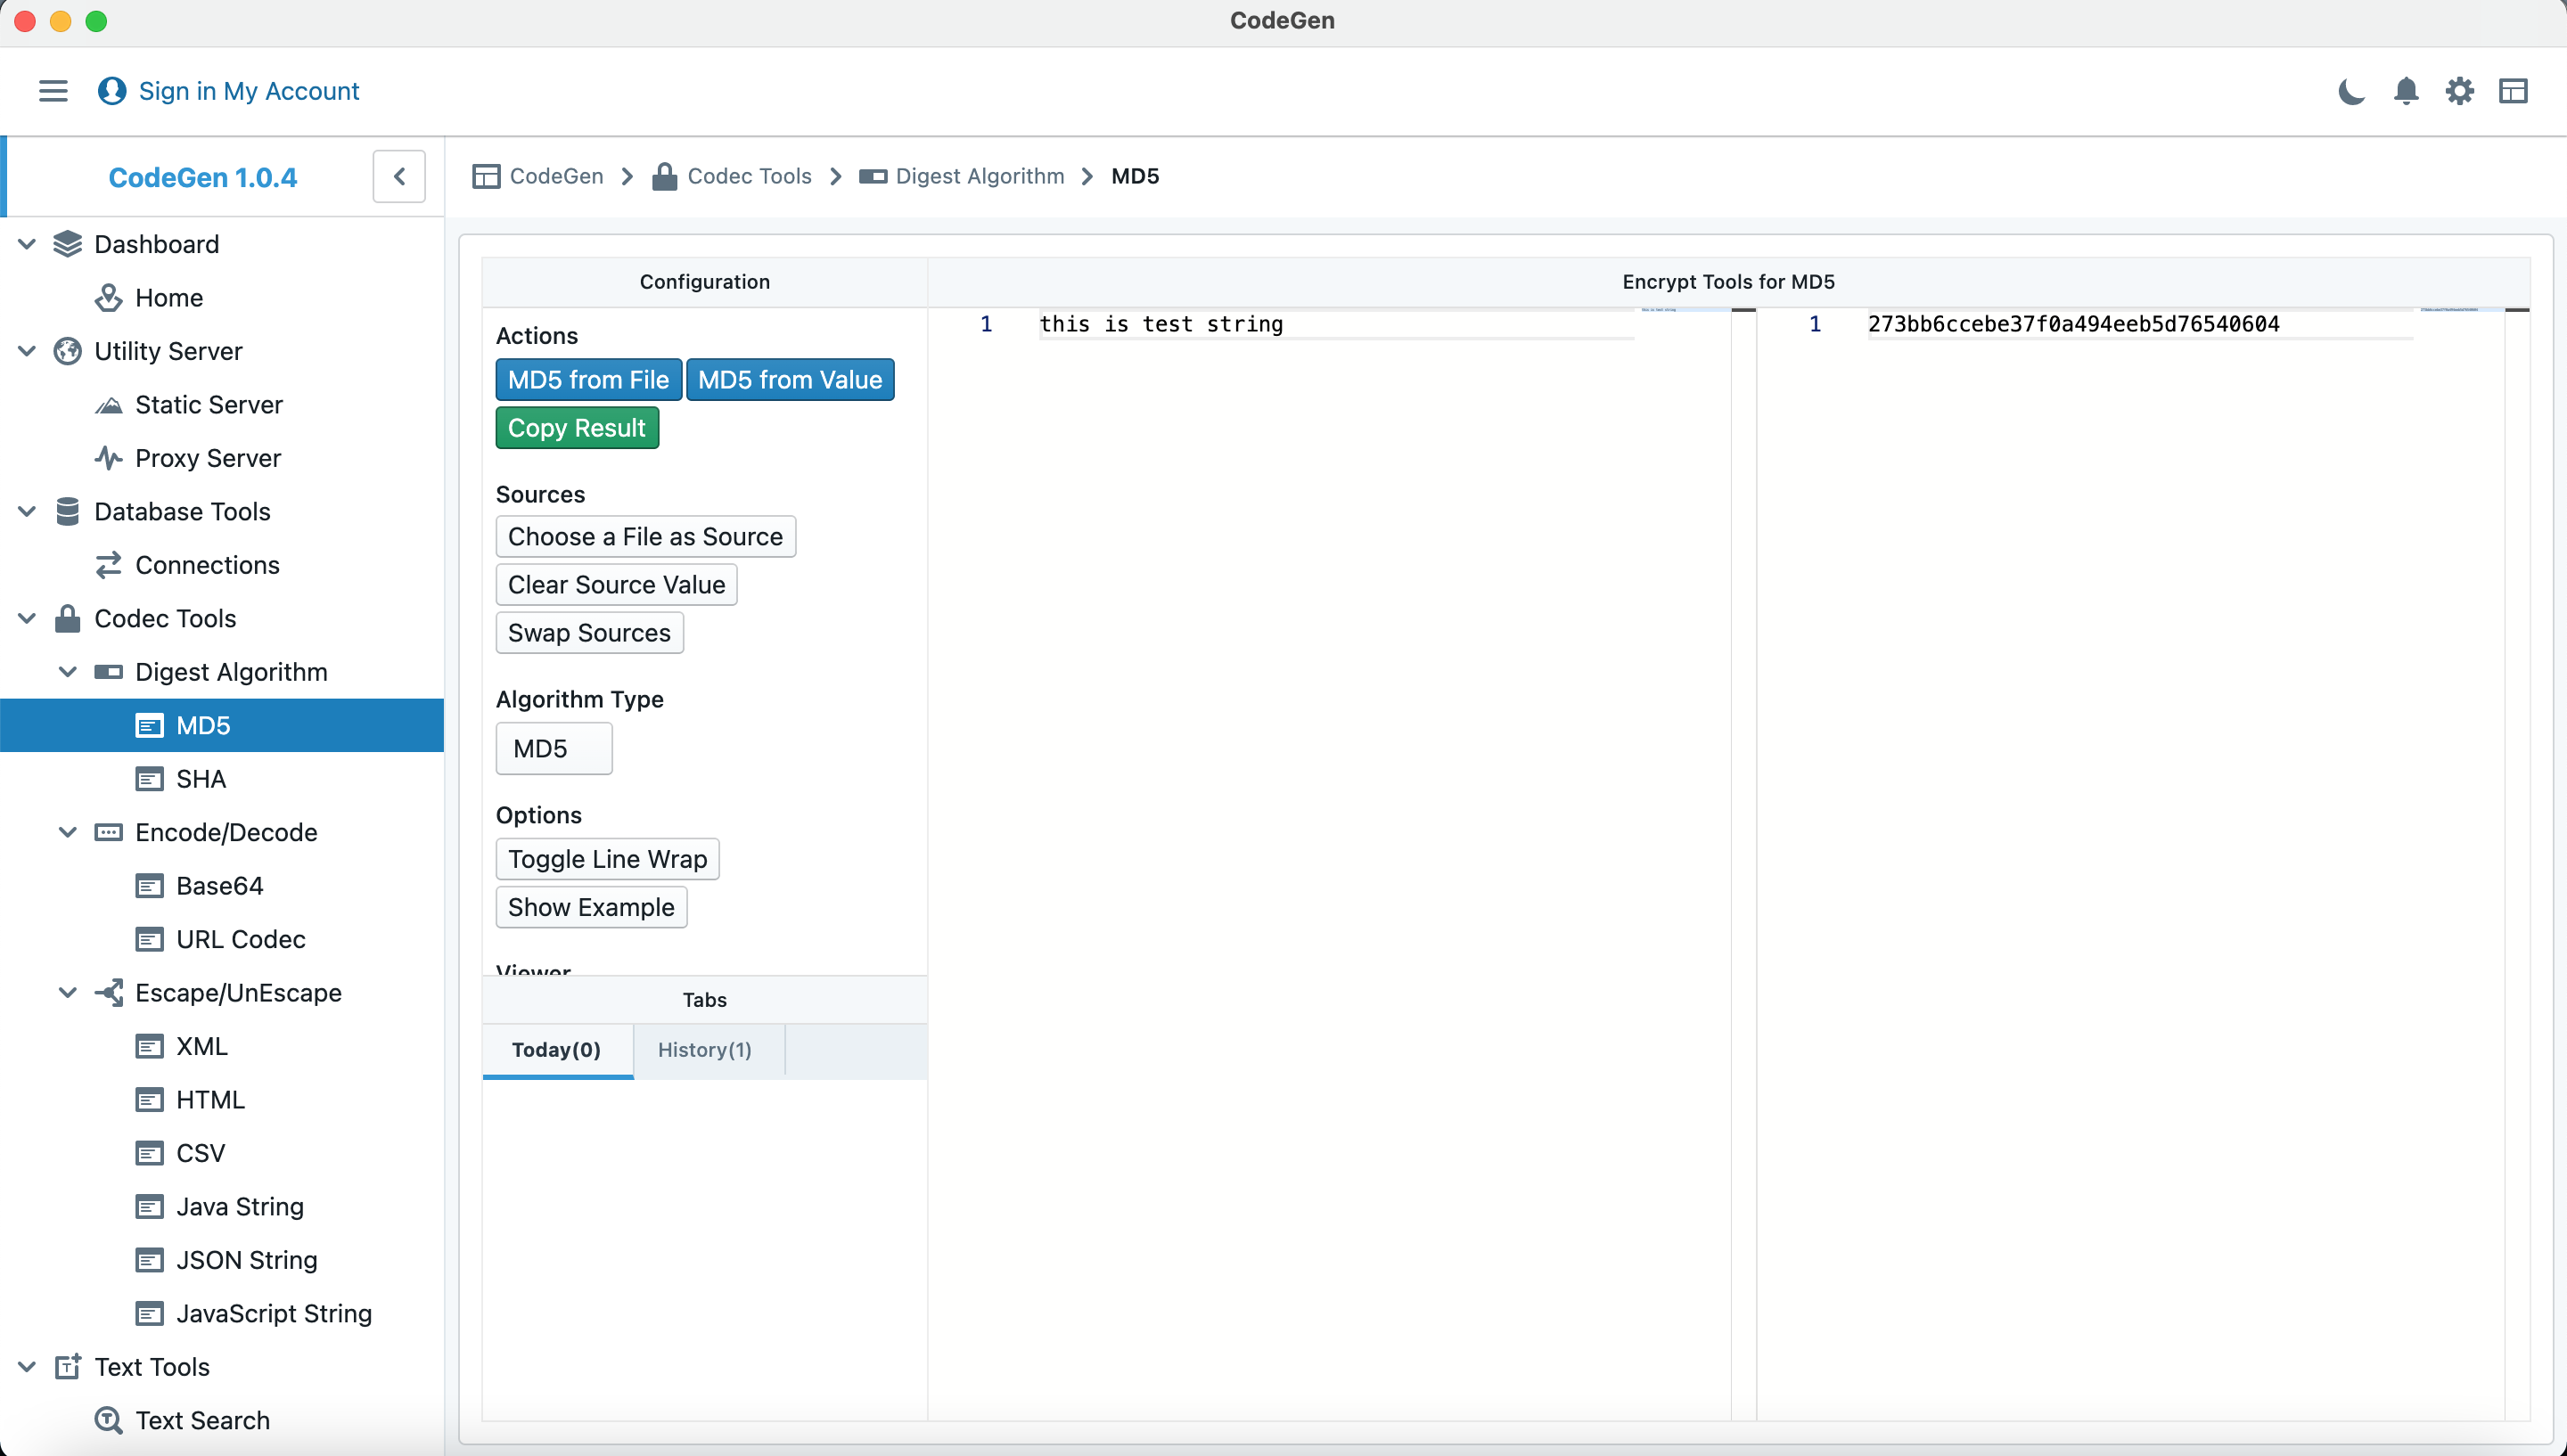Click the Copy Result button
Image resolution: width=2567 pixels, height=1456 pixels.
click(577, 429)
